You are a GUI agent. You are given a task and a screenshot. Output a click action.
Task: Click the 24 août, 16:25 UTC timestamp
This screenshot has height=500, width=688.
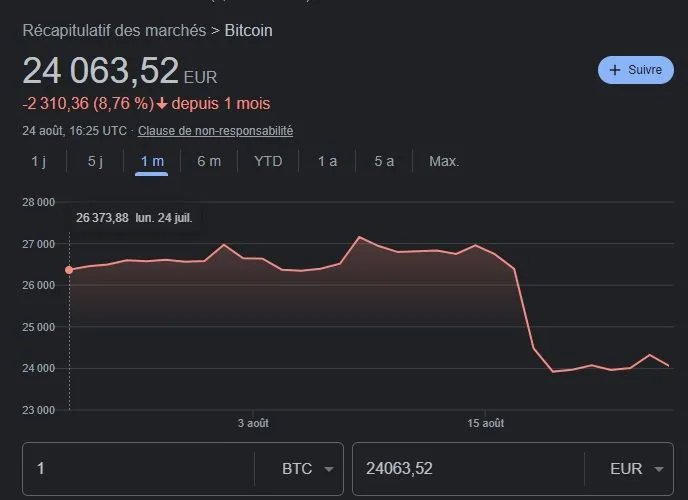tap(75, 131)
